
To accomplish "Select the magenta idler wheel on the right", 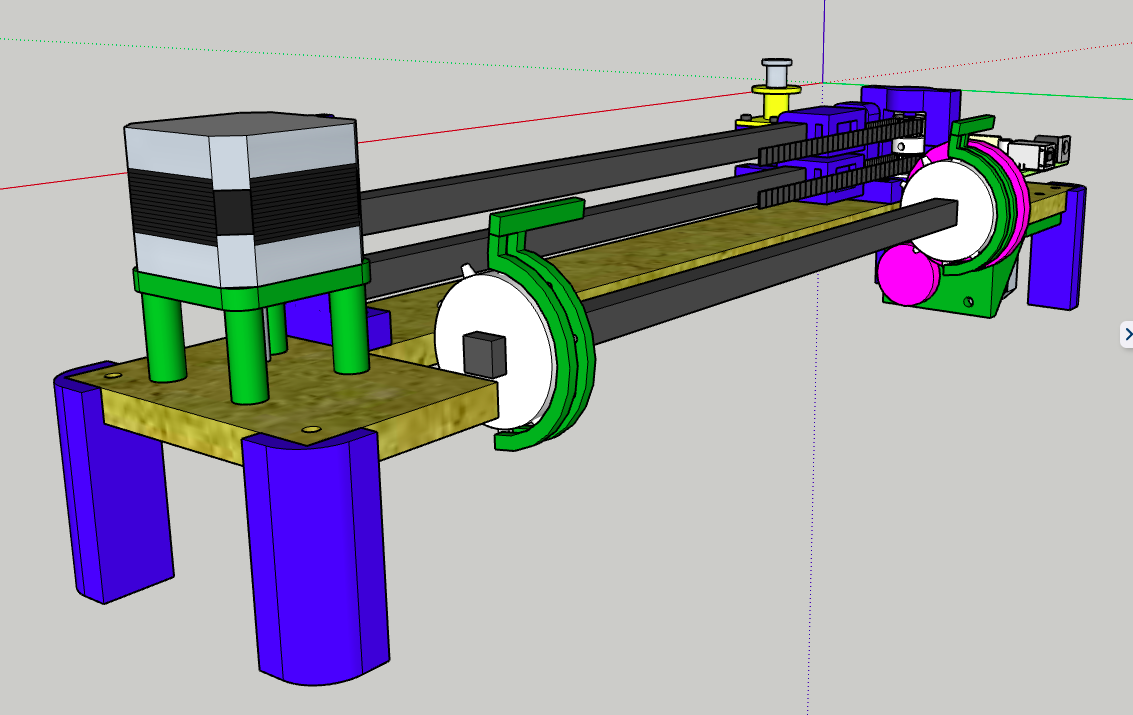I will click(x=905, y=277).
